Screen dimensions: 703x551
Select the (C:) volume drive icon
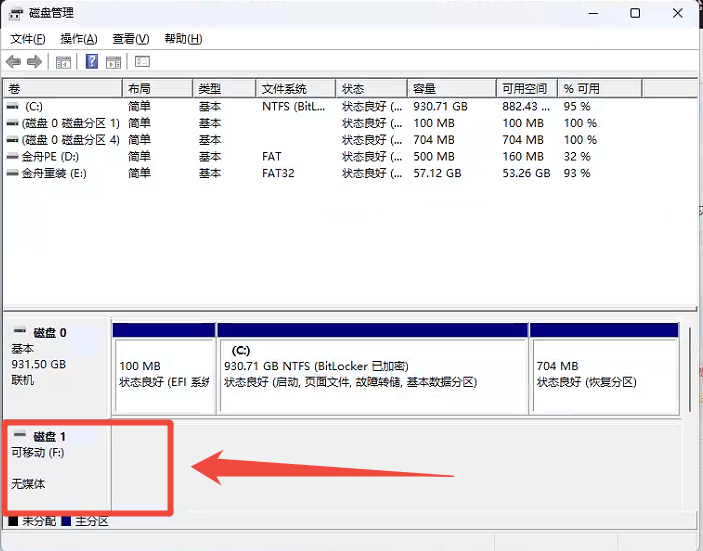(13, 106)
